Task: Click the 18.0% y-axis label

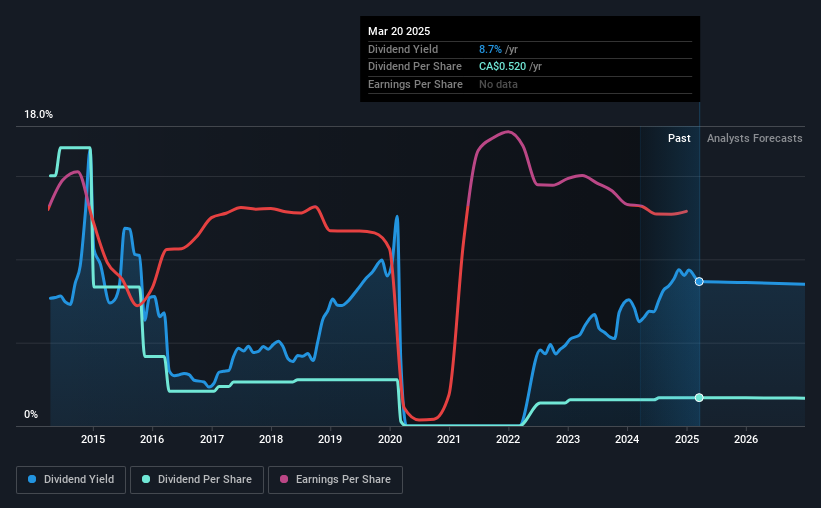Action: point(38,115)
